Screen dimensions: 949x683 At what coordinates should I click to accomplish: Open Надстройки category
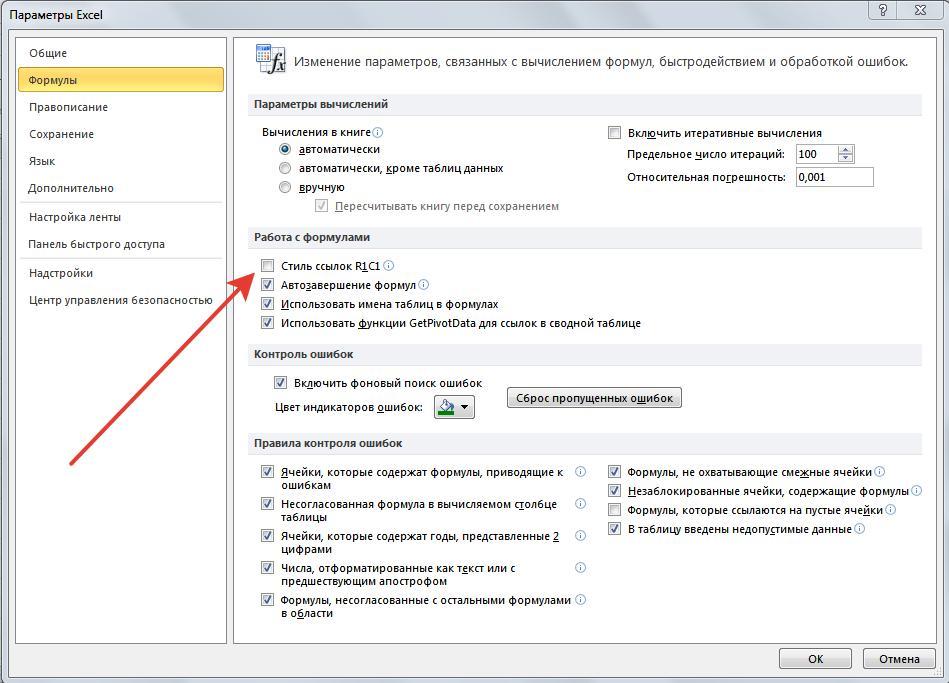point(121,273)
